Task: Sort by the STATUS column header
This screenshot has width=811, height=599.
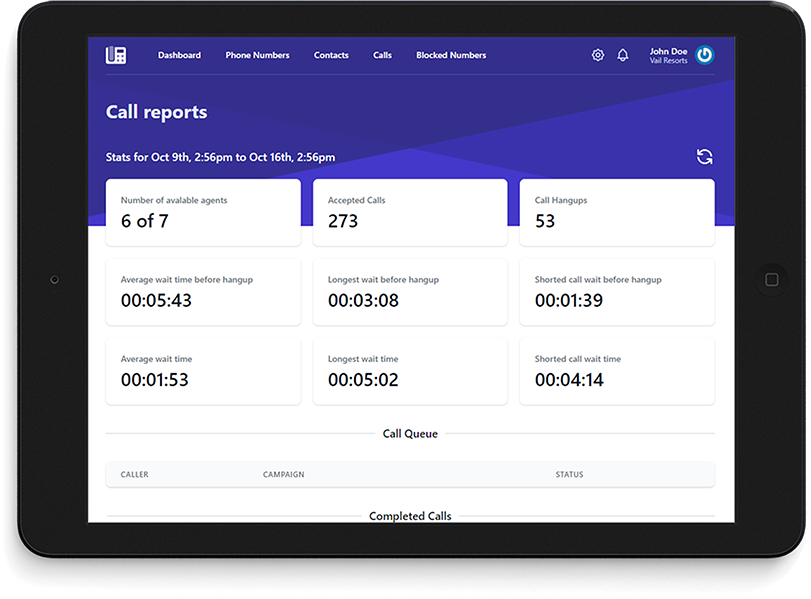Action: [569, 474]
